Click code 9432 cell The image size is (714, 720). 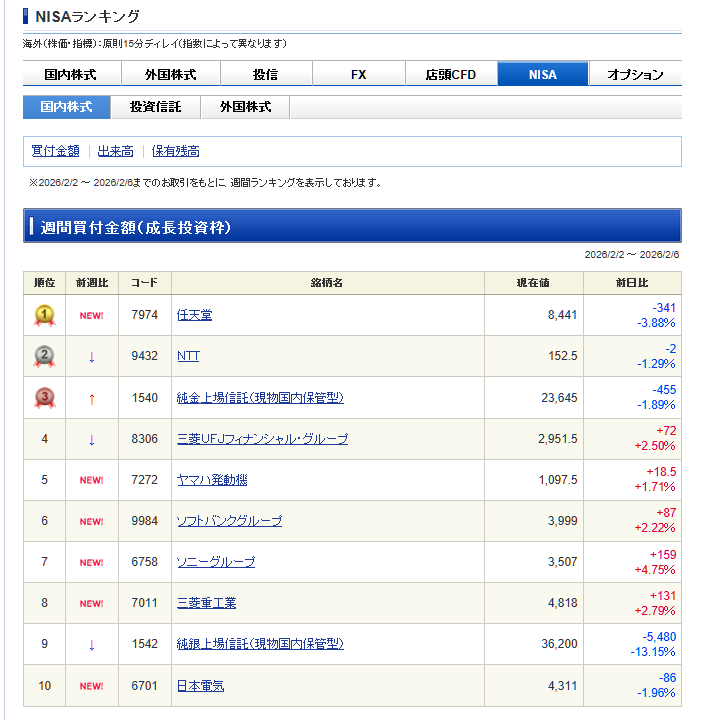(145, 356)
